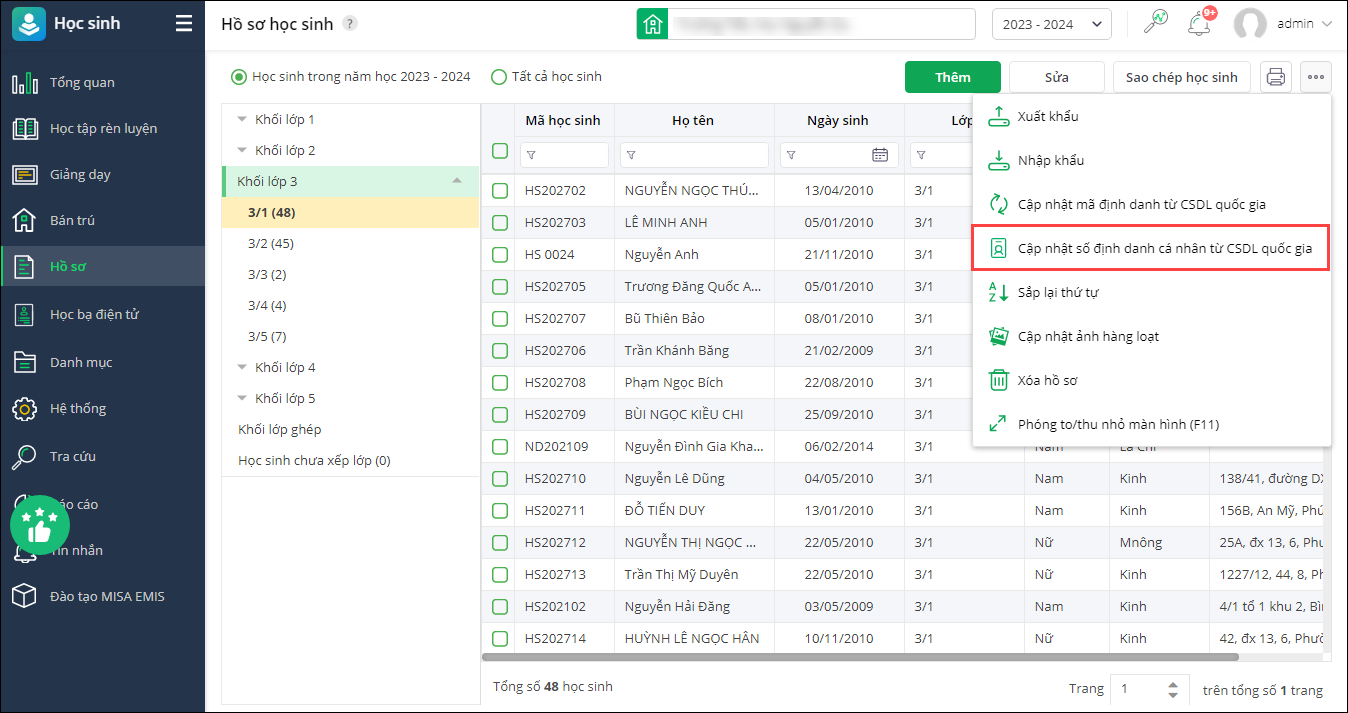
Task: Choose Nhập khẩu from the menu
Action: pyautogui.click(x=1152, y=160)
